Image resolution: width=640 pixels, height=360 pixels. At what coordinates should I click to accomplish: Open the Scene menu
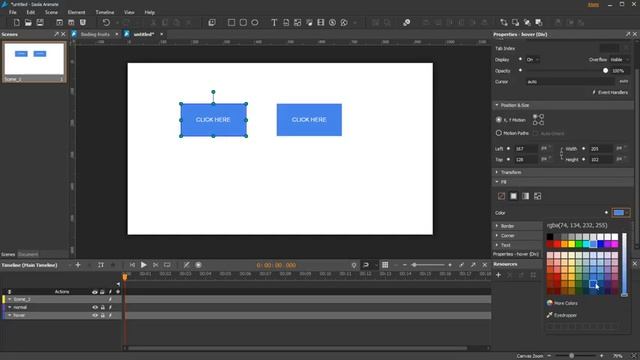(51, 12)
